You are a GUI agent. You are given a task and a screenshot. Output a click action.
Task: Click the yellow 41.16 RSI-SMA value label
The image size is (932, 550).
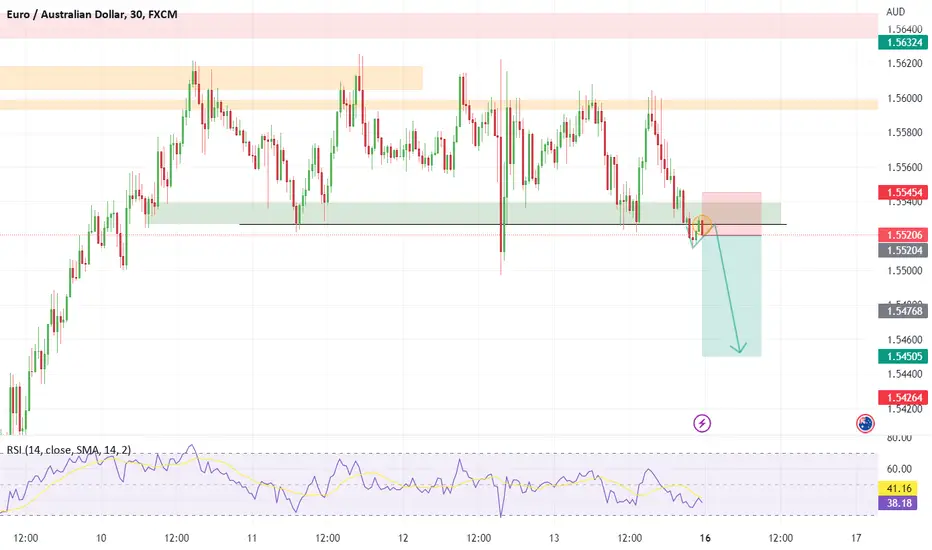point(899,488)
